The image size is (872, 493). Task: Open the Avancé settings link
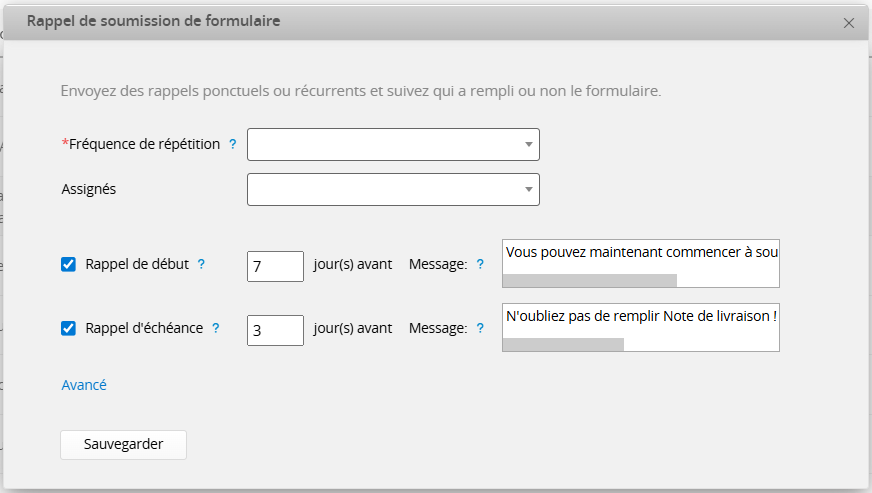pyautogui.click(x=84, y=385)
